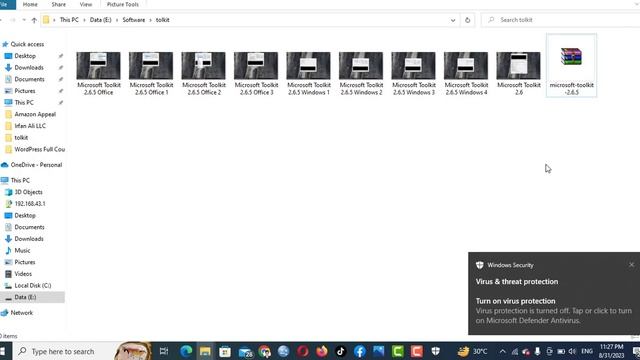Open Videos under This PC
This screenshot has height=360, width=640.
pyautogui.click(x=23, y=274)
